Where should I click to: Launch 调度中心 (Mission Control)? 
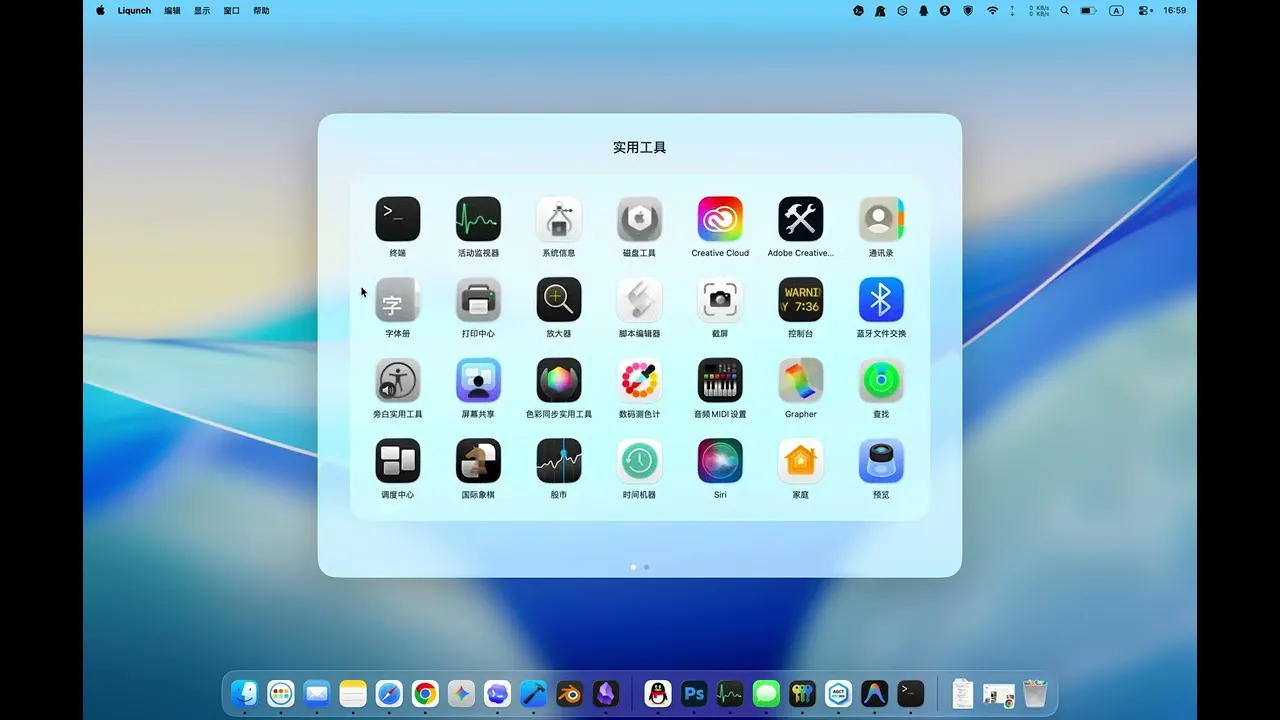tap(398, 461)
